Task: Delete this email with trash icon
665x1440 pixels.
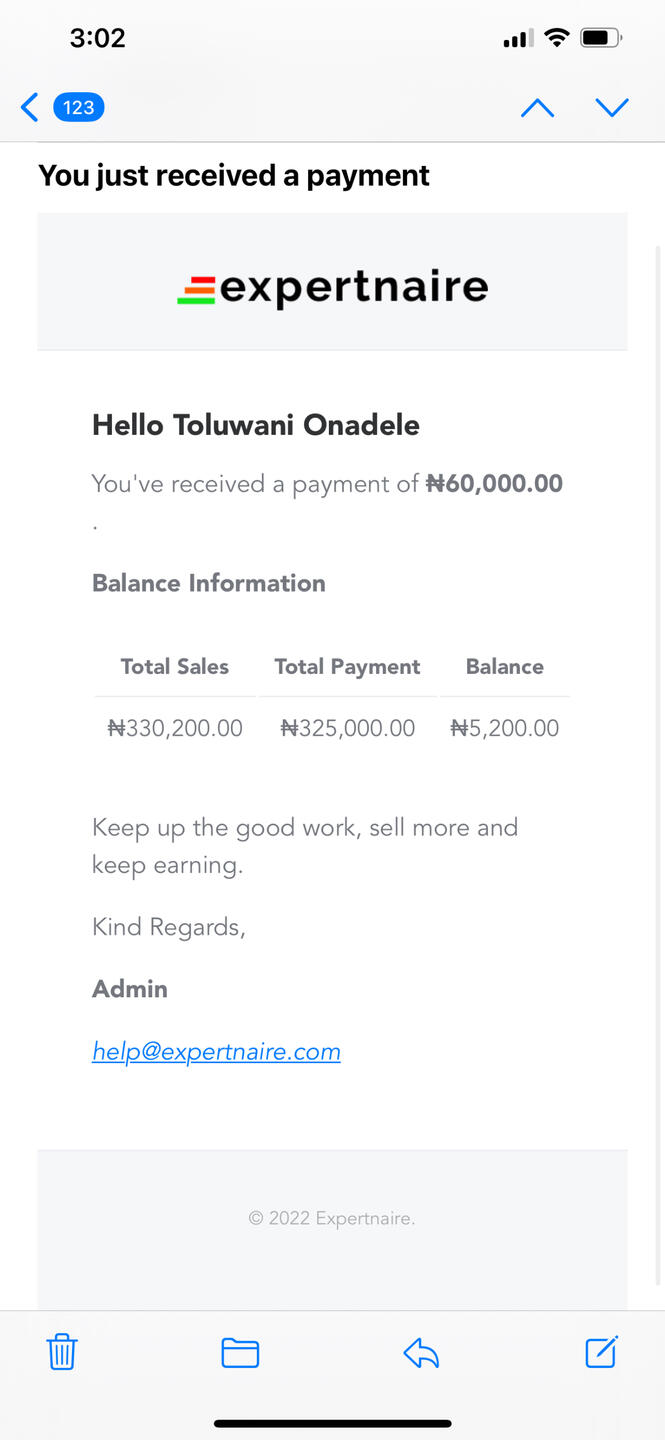Action: (62, 1352)
